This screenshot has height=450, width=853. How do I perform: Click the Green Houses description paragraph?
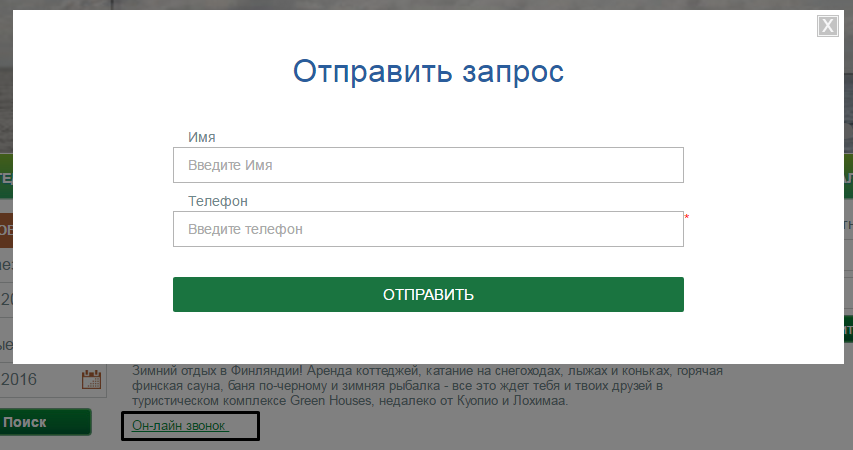coord(427,386)
